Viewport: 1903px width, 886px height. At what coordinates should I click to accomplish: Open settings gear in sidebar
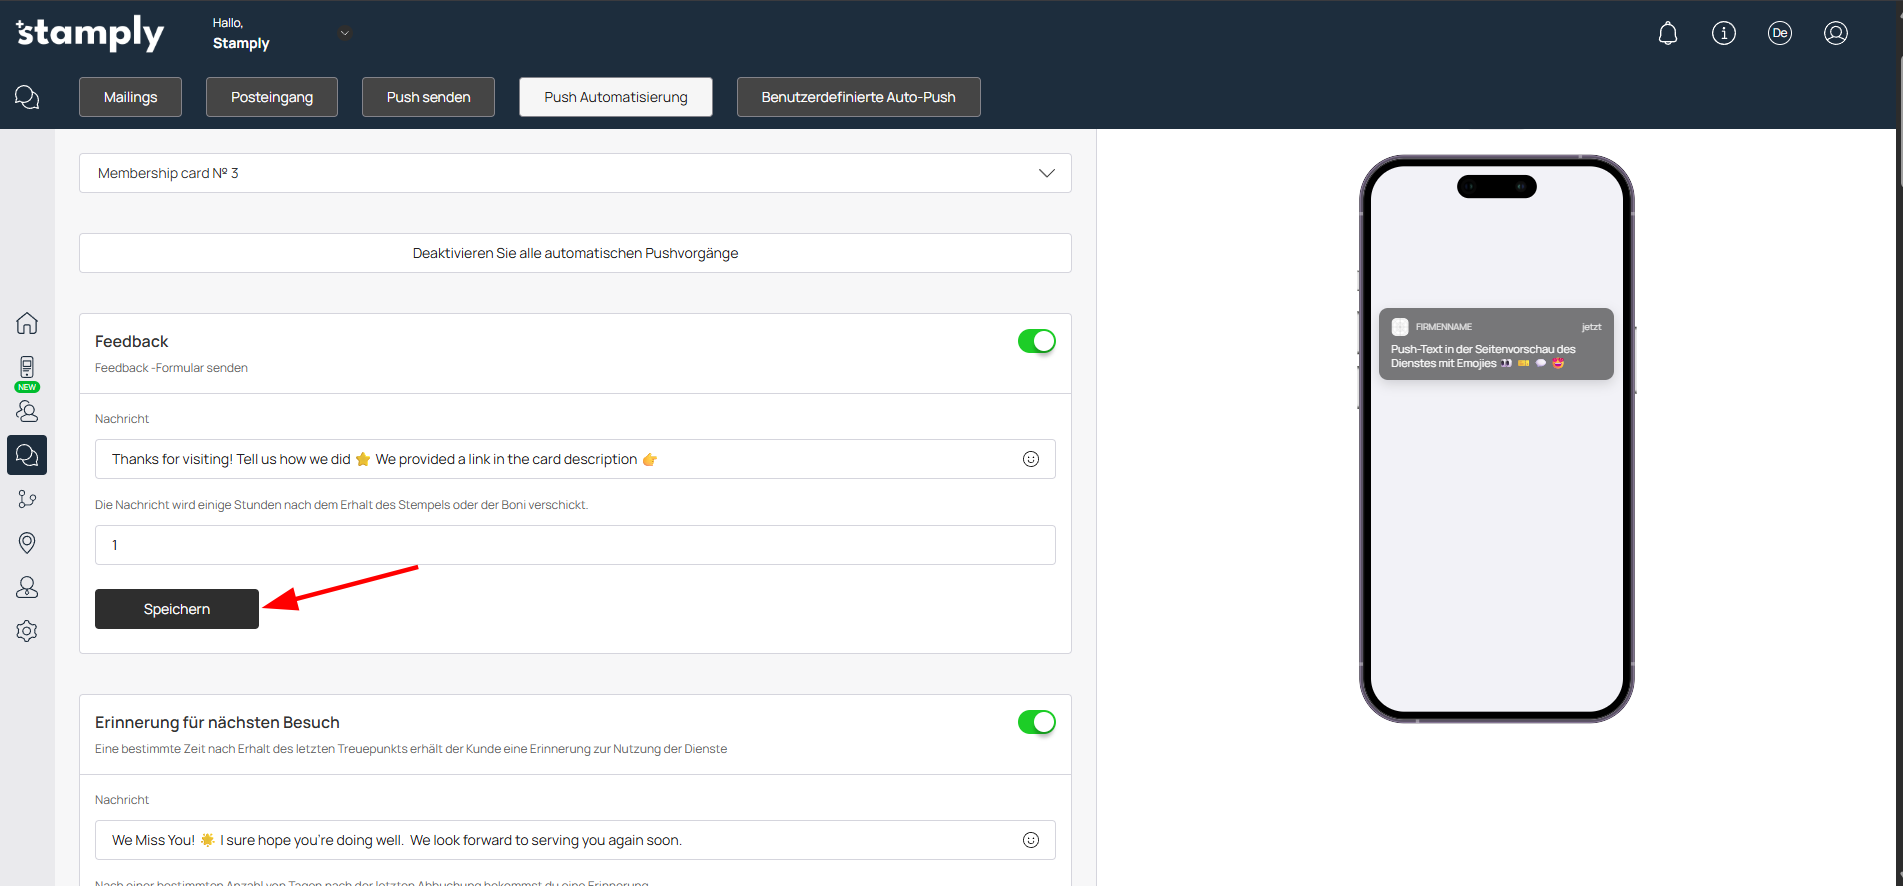[27, 631]
